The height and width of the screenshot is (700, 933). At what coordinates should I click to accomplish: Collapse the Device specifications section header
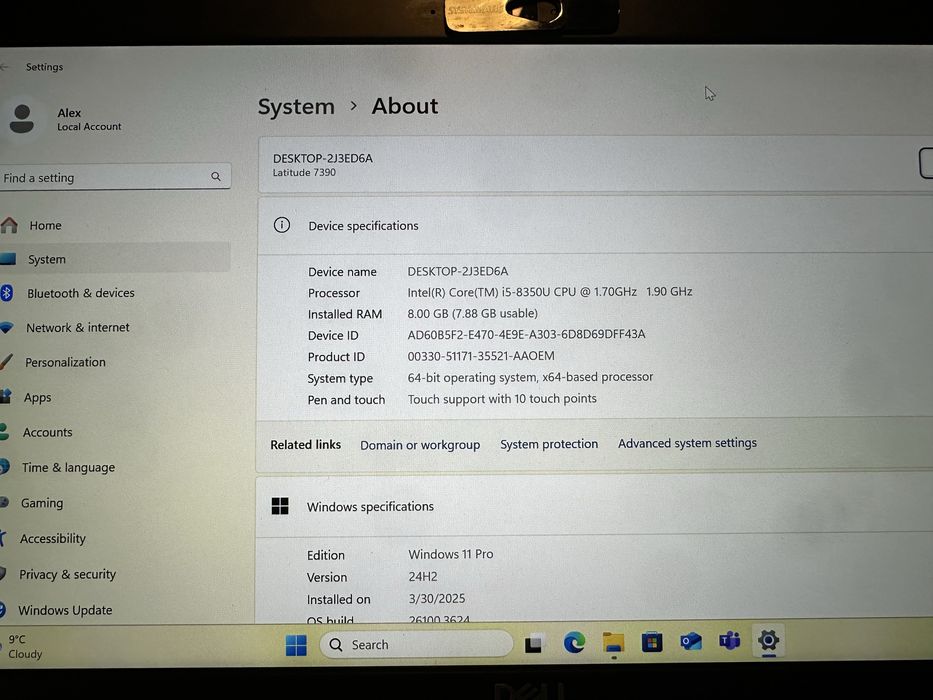pyautogui.click(x=595, y=226)
